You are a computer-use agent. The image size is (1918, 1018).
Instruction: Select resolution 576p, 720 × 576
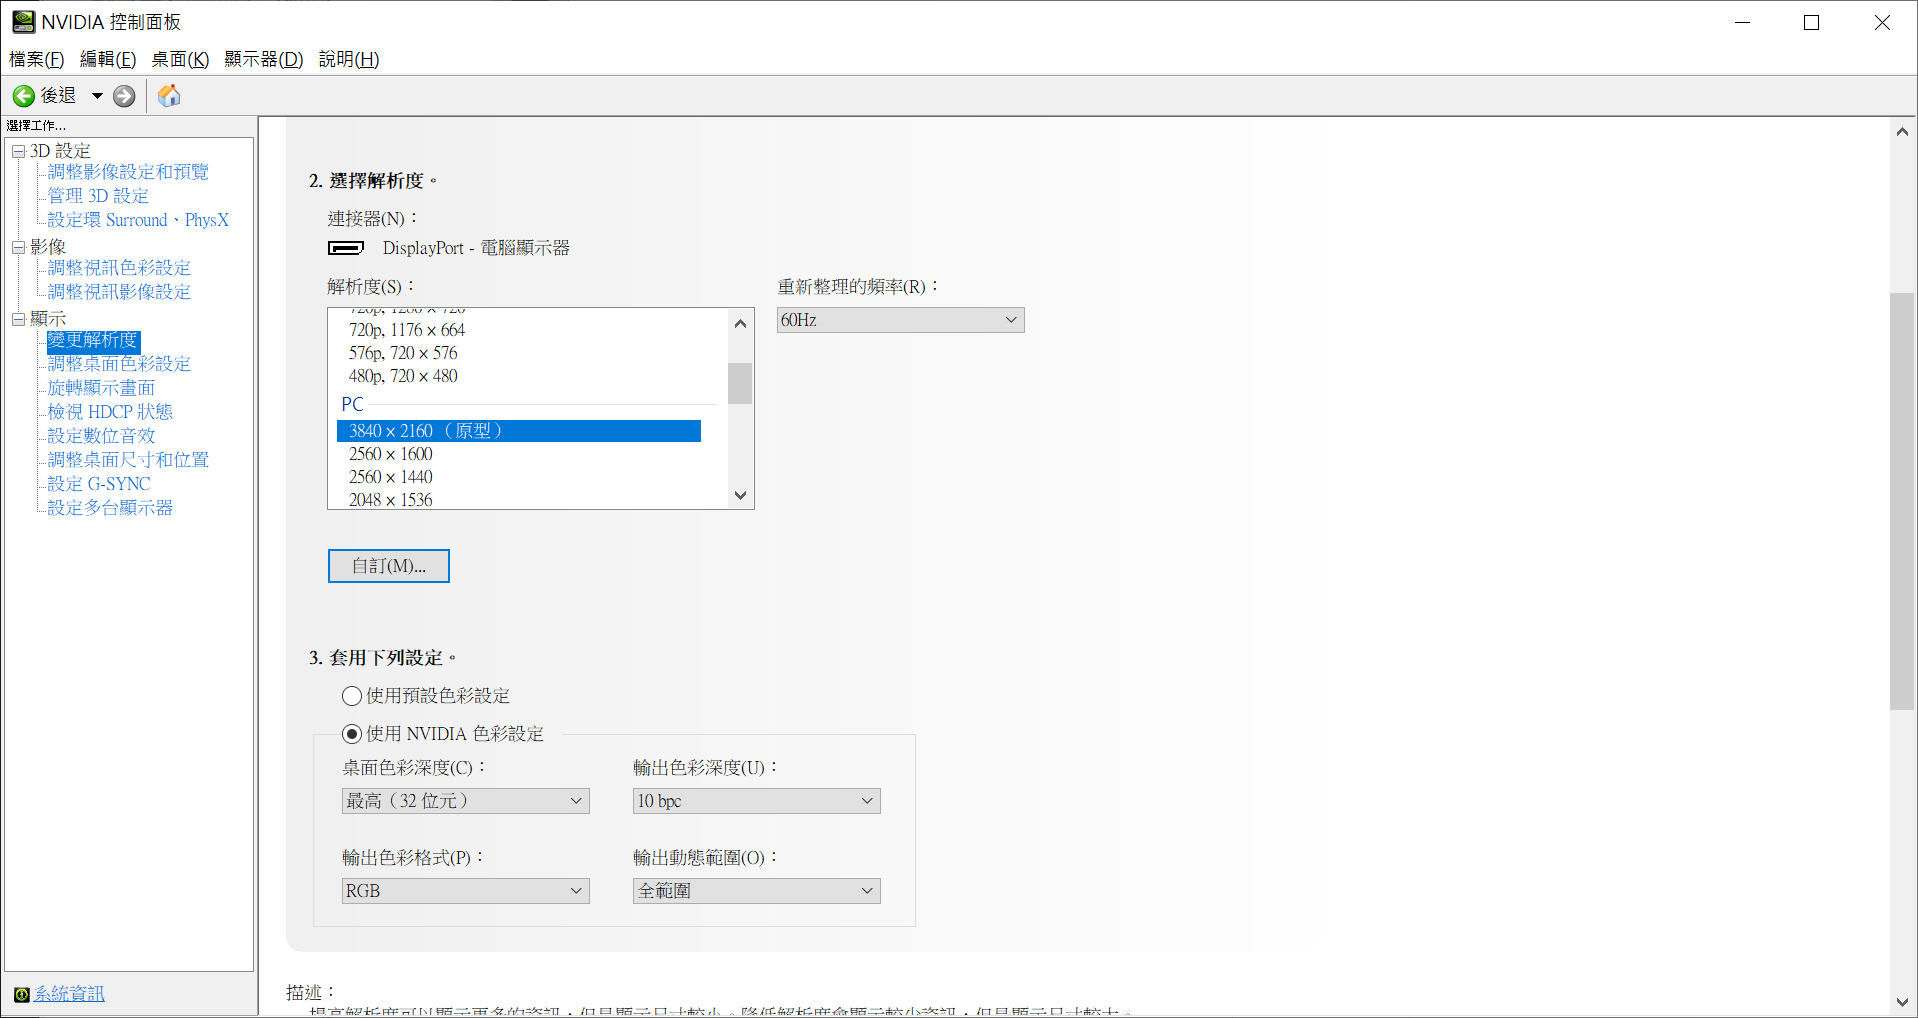point(519,353)
